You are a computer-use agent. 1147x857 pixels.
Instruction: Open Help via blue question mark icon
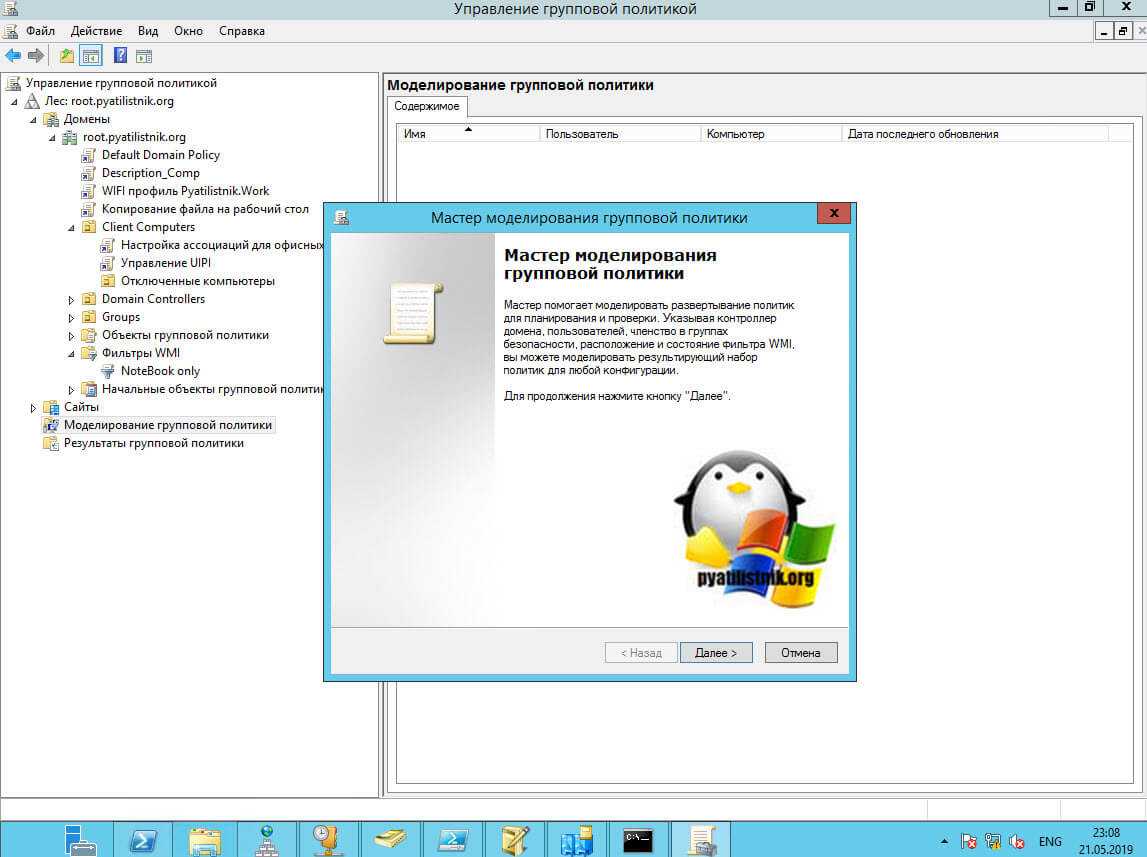120,56
